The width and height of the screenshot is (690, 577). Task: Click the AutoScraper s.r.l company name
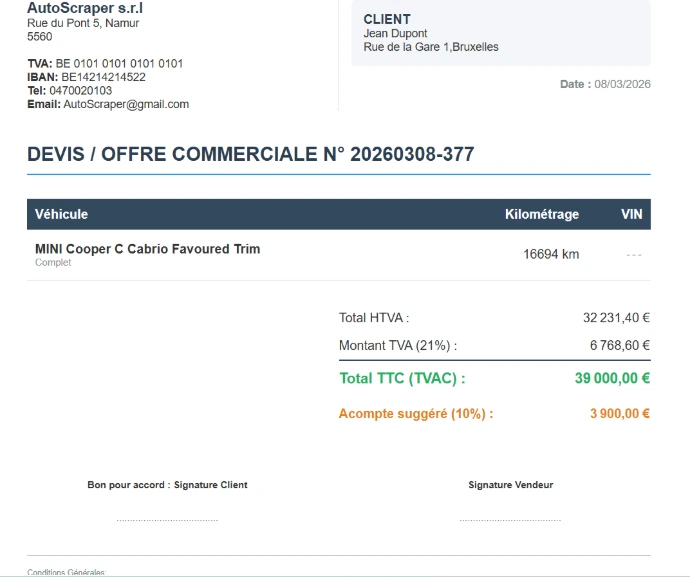coord(85,8)
